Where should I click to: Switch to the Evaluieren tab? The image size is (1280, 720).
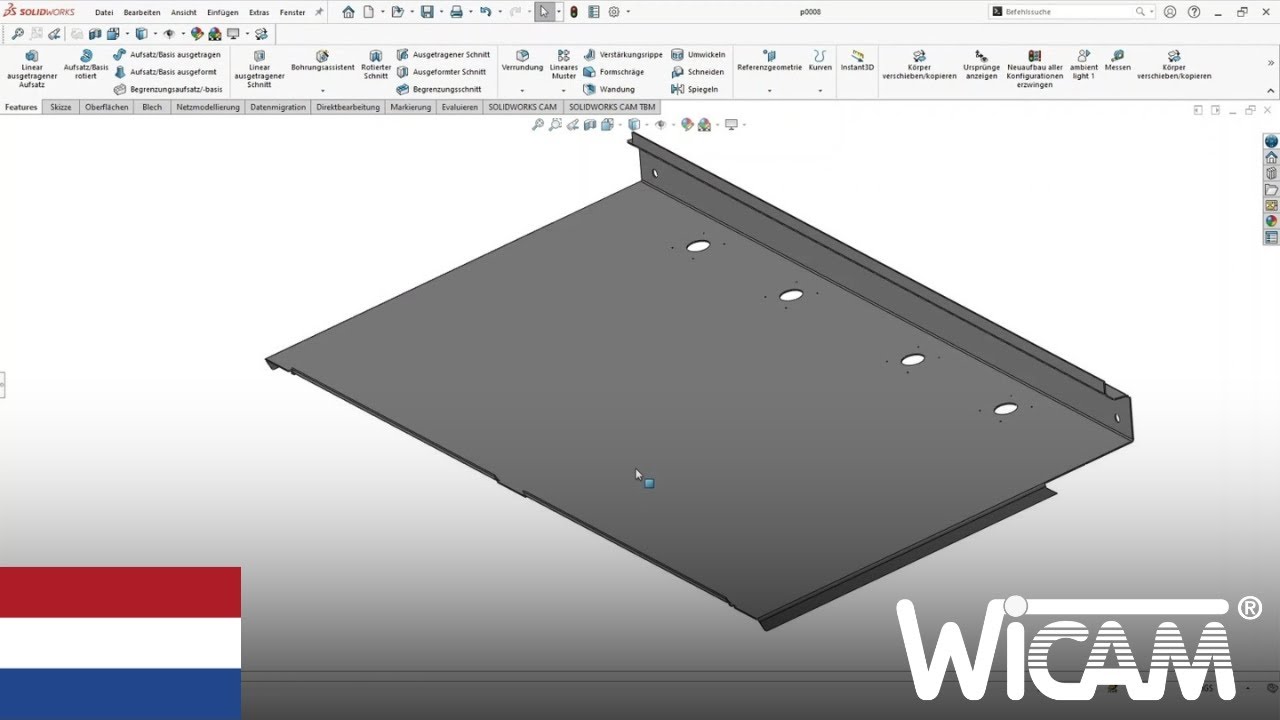460,106
